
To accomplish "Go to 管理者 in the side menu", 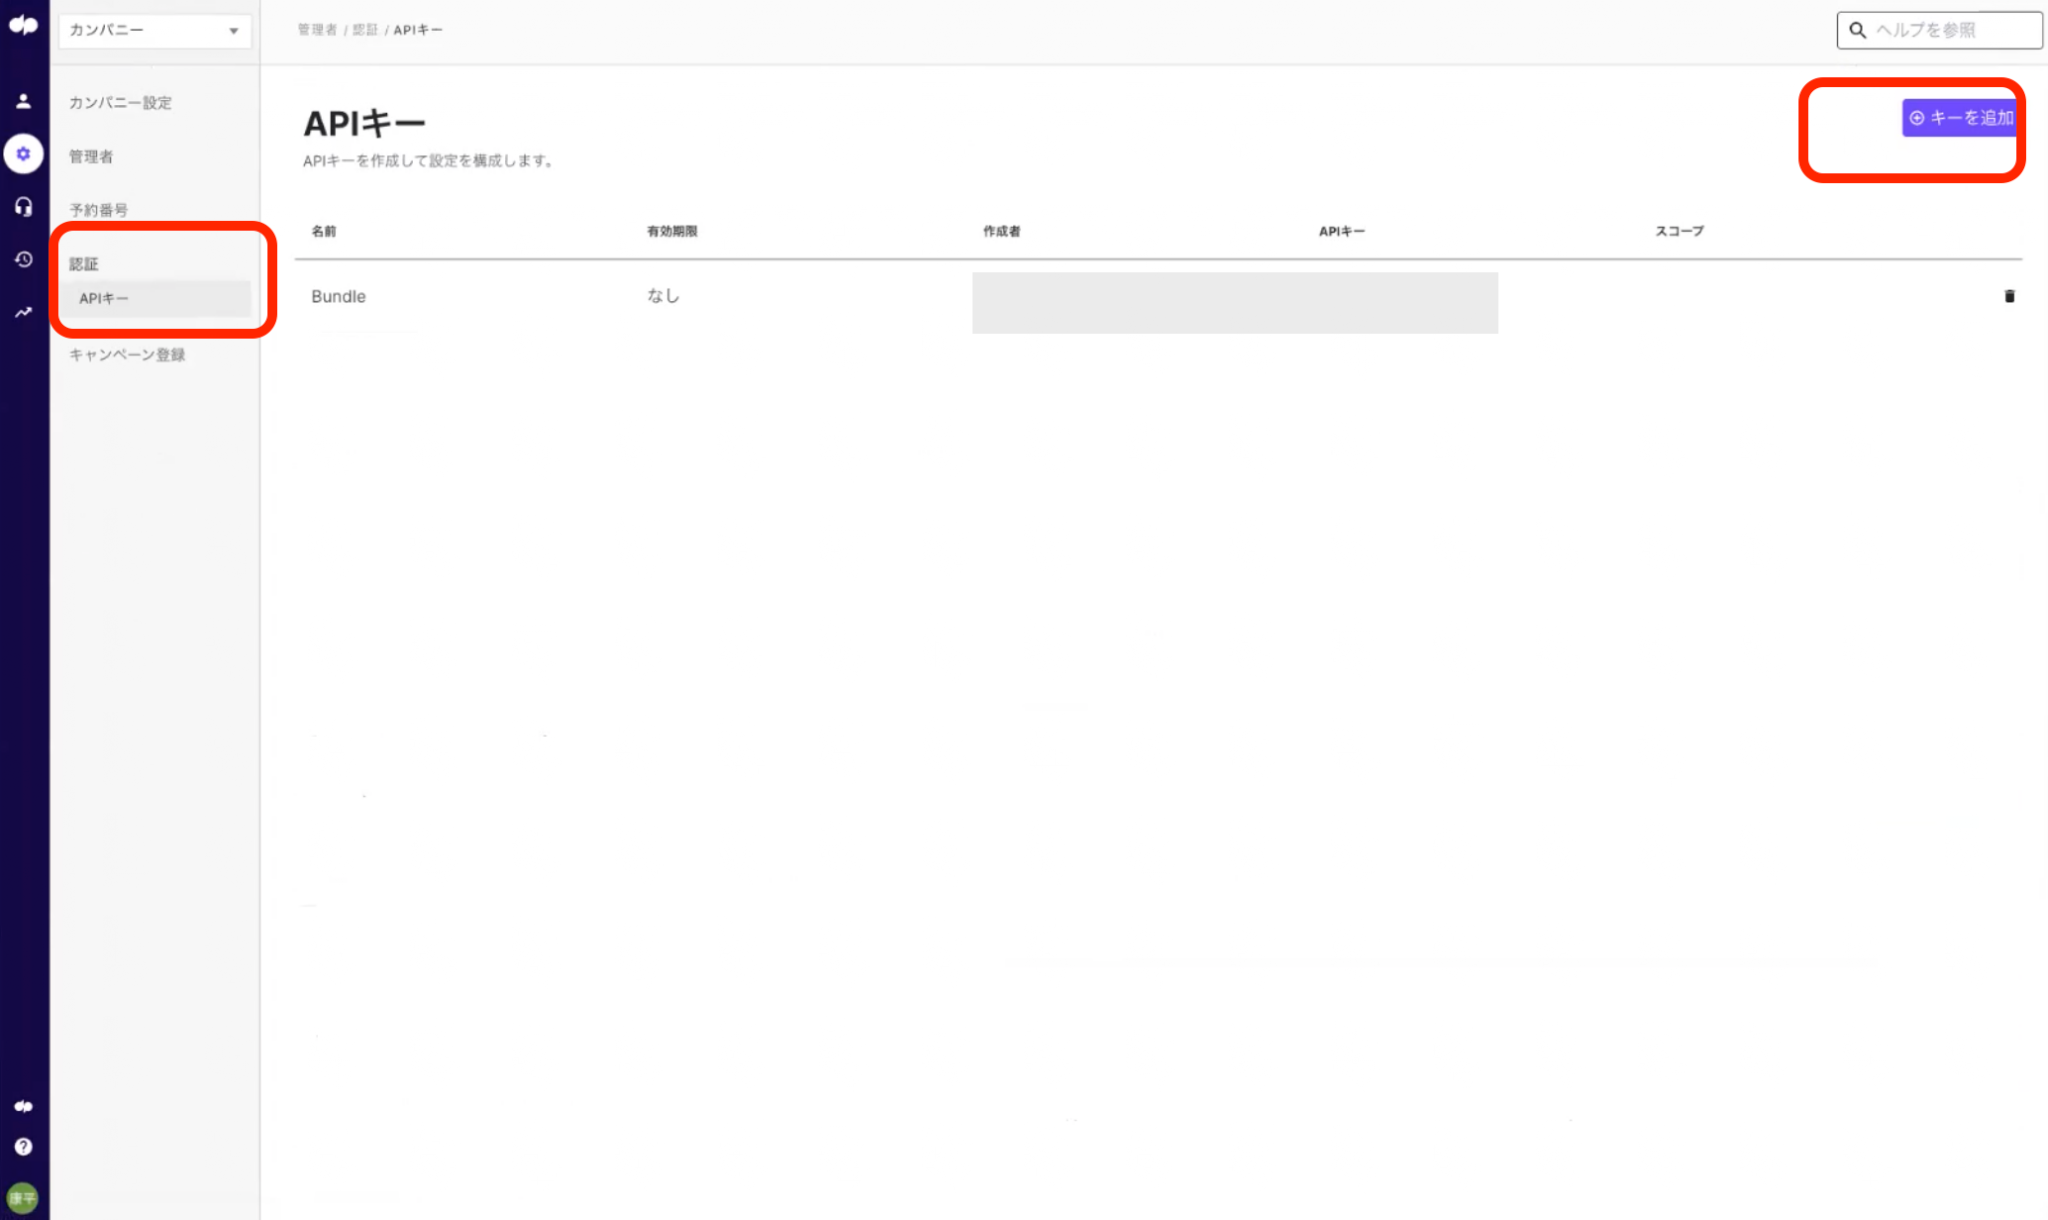I will (x=91, y=157).
